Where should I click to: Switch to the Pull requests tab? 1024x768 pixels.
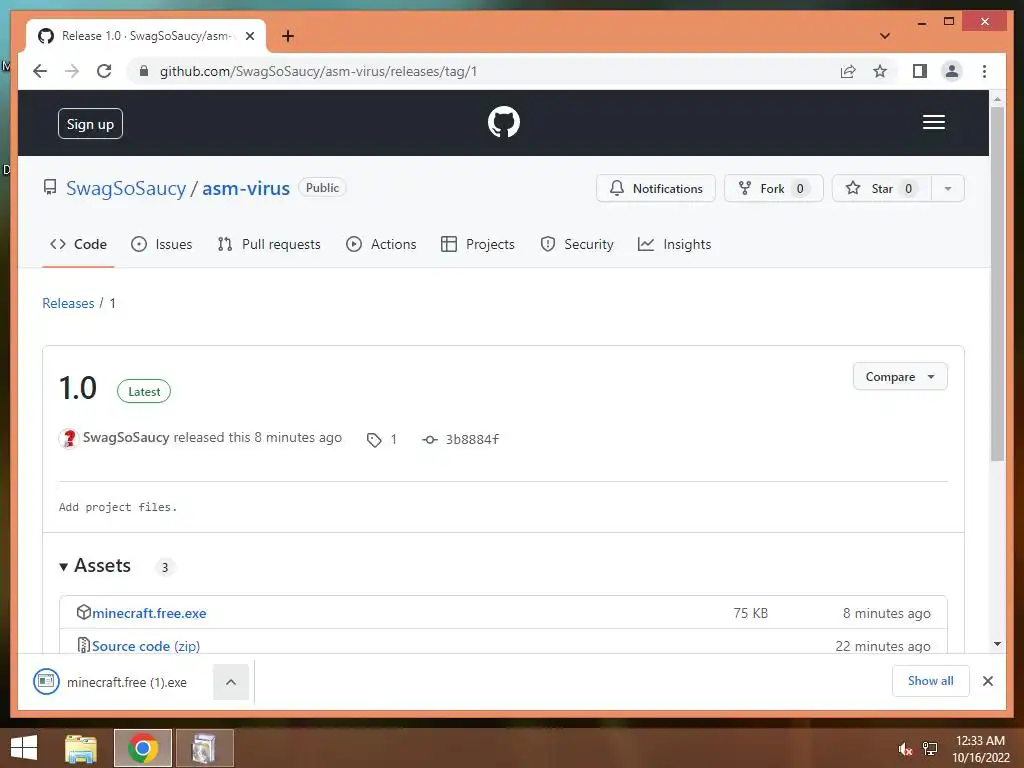269,244
